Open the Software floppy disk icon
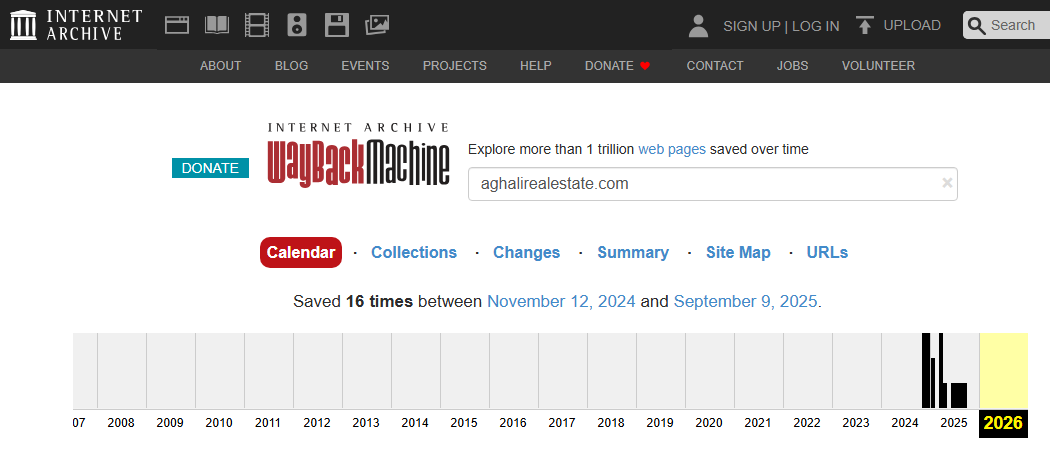 point(337,25)
